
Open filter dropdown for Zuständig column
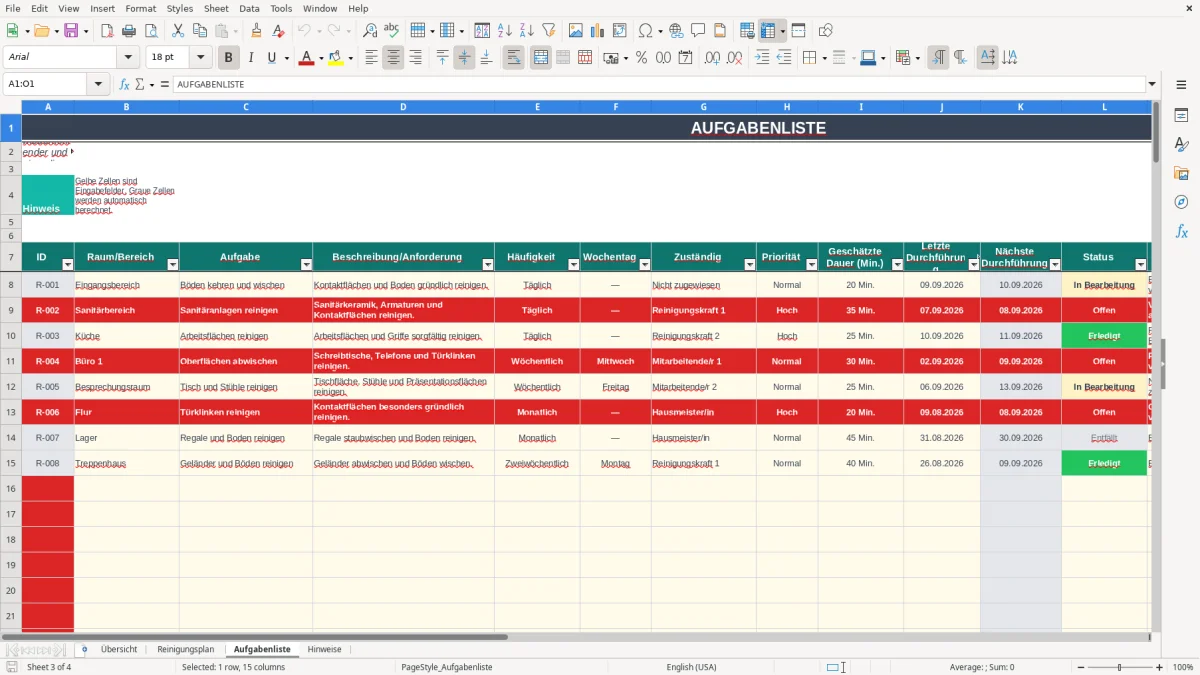(750, 265)
